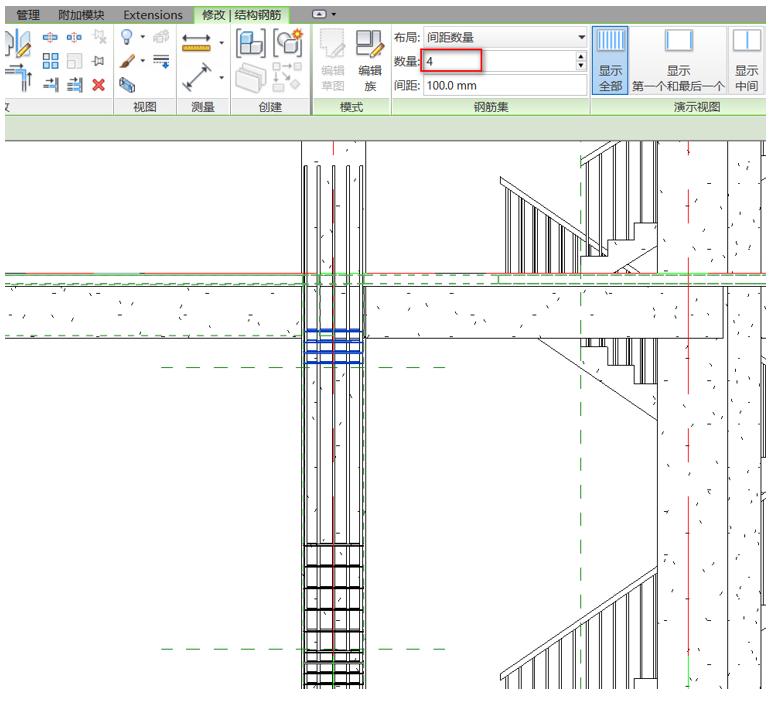Click the 间距 spacing input field
The height and width of the screenshot is (705, 774).
504,86
